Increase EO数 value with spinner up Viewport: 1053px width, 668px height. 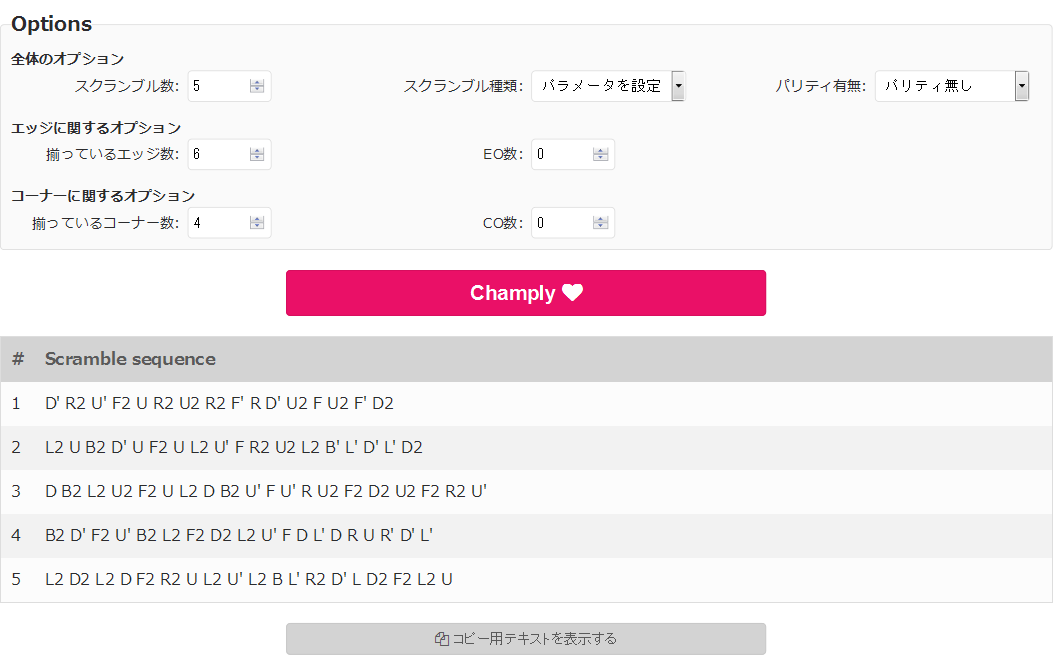click(x=600, y=151)
